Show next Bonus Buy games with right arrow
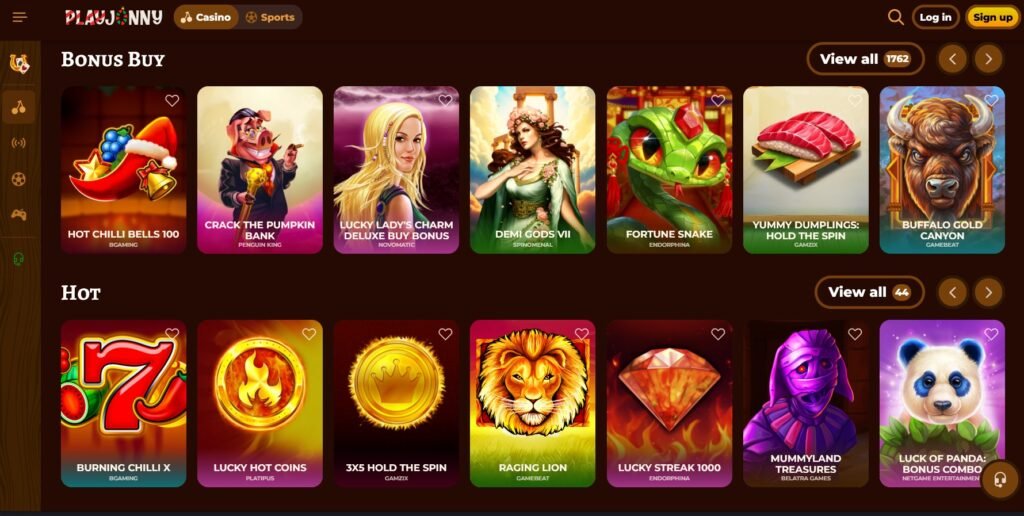 click(988, 59)
